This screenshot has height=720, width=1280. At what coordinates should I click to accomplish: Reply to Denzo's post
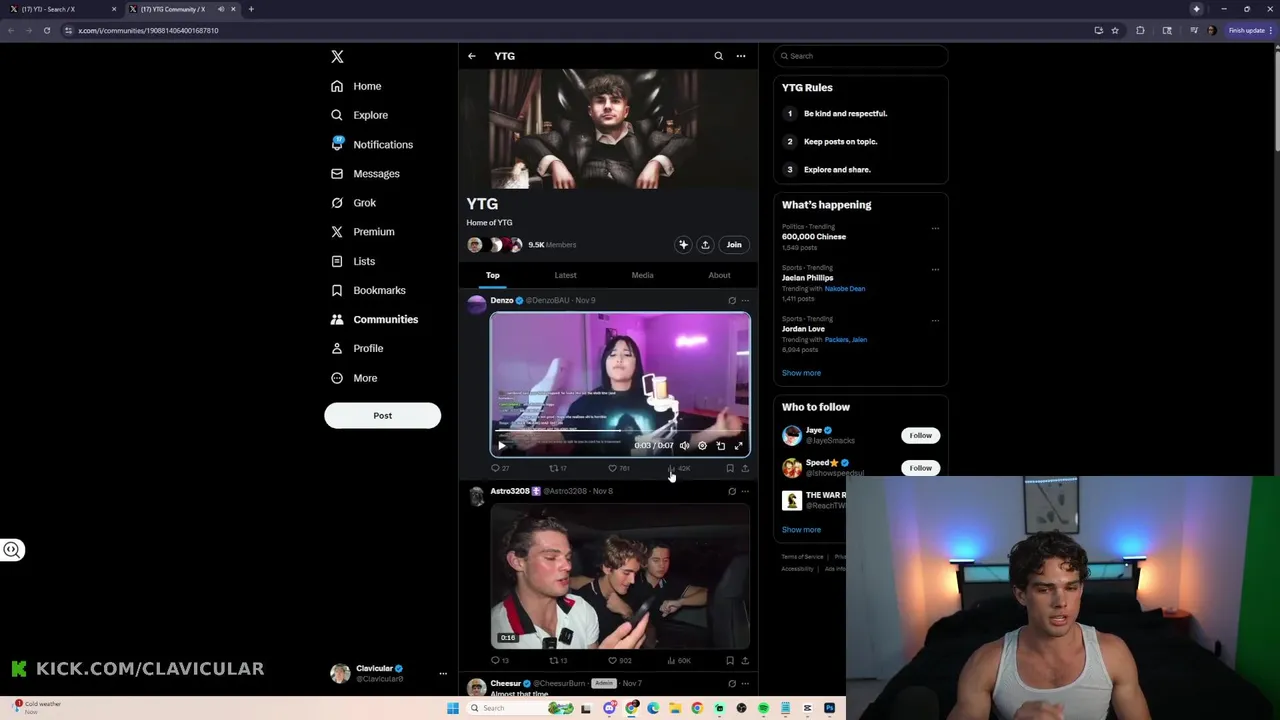click(499, 468)
